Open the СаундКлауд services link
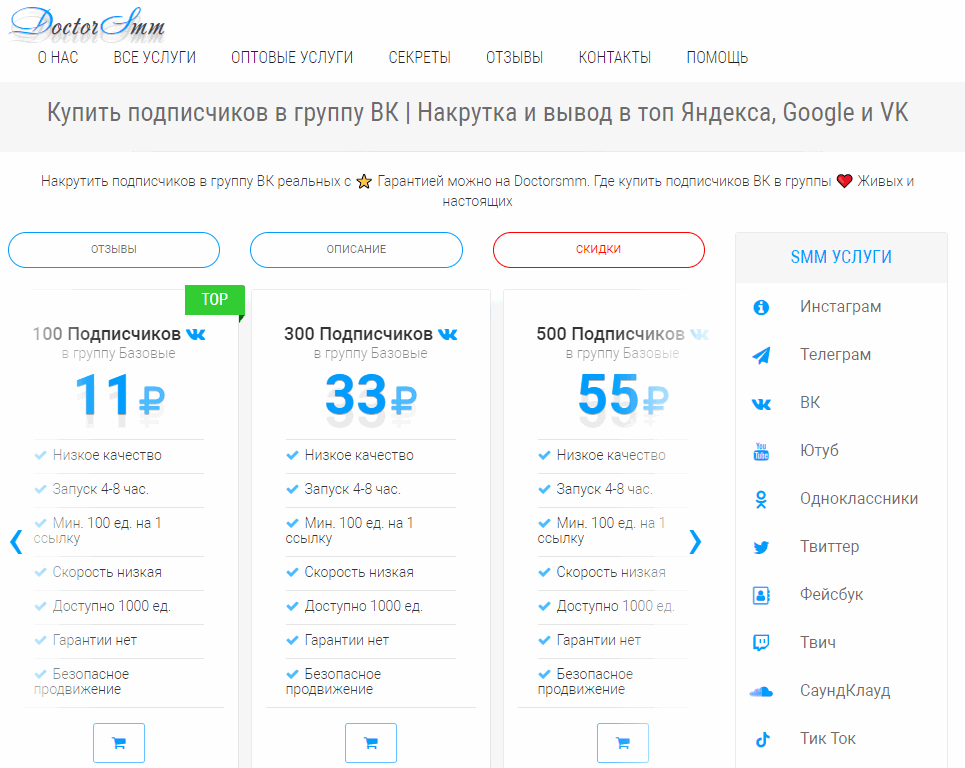Image resolution: width=965 pixels, height=768 pixels. [x=845, y=690]
